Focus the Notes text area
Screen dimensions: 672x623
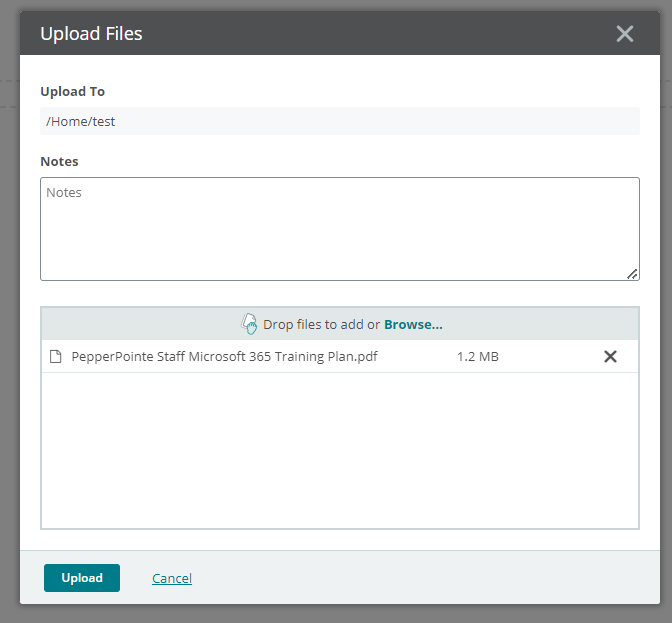pos(340,229)
